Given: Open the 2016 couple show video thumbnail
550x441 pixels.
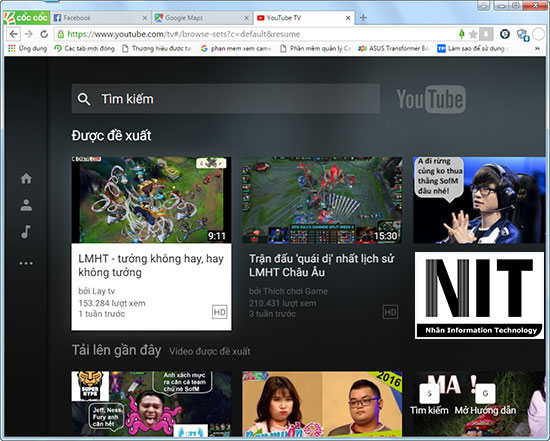Looking at the screenshot, I should (x=322, y=403).
